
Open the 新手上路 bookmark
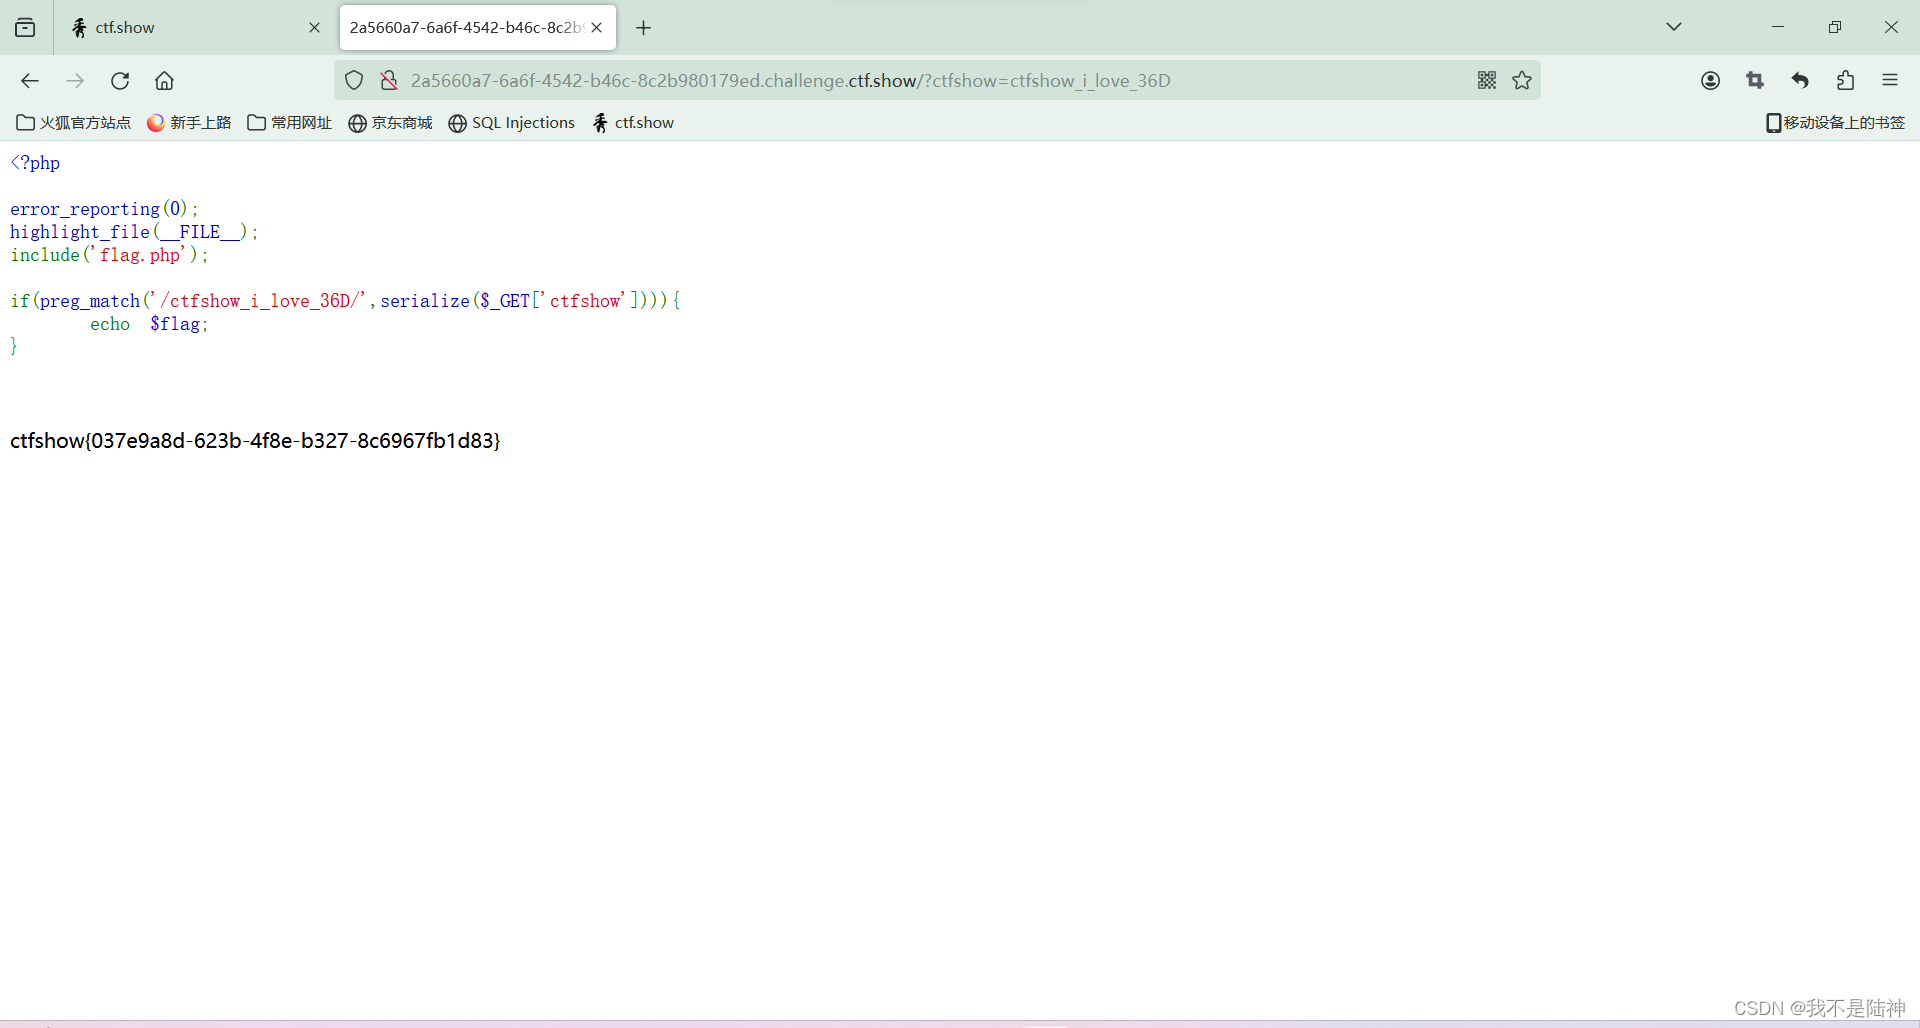tap(189, 123)
